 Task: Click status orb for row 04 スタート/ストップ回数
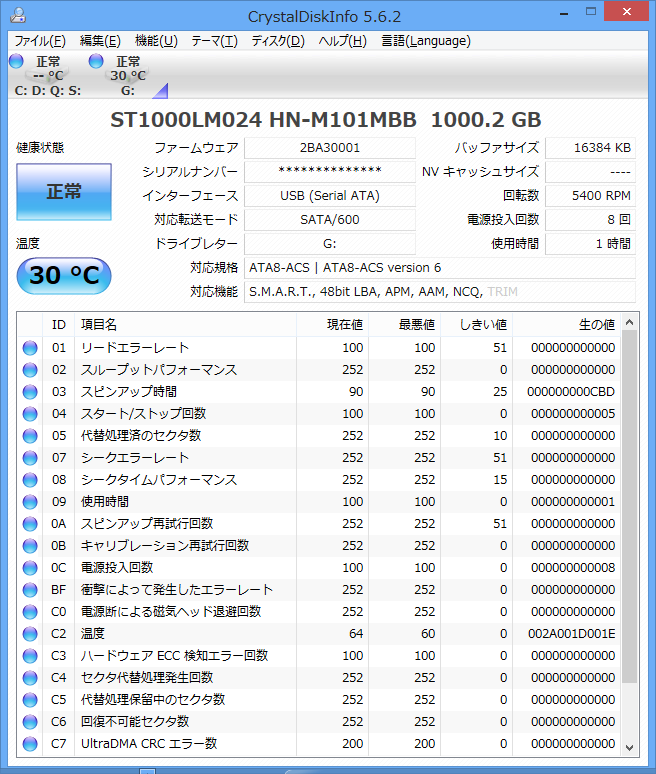[30, 414]
